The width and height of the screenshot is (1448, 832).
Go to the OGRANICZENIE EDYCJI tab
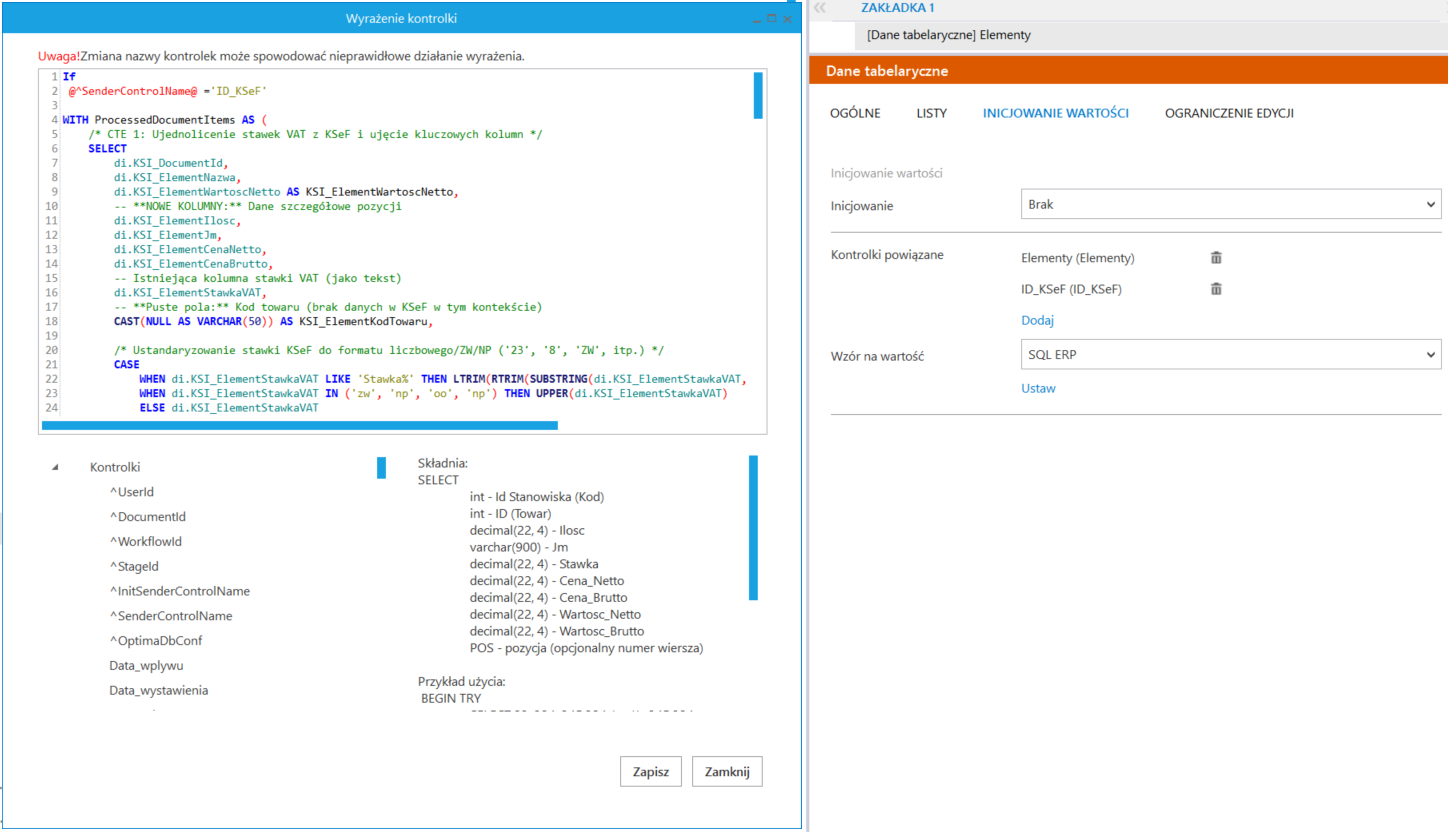point(1228,113)
